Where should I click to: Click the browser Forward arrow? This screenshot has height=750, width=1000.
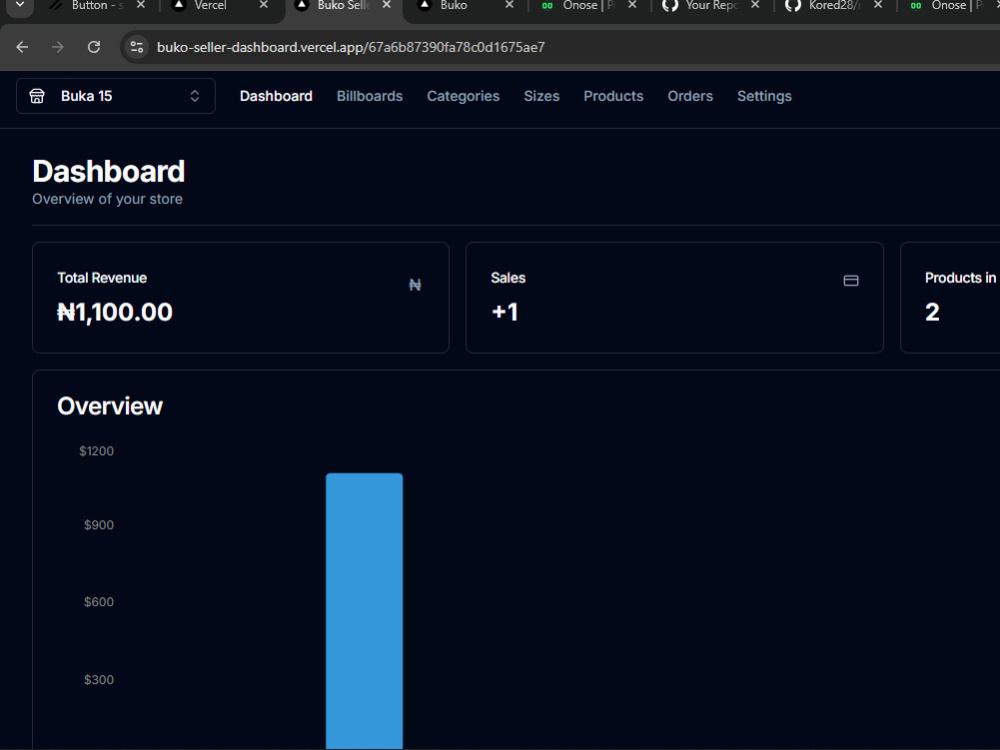pyautogui.click(x=58, y=47)
